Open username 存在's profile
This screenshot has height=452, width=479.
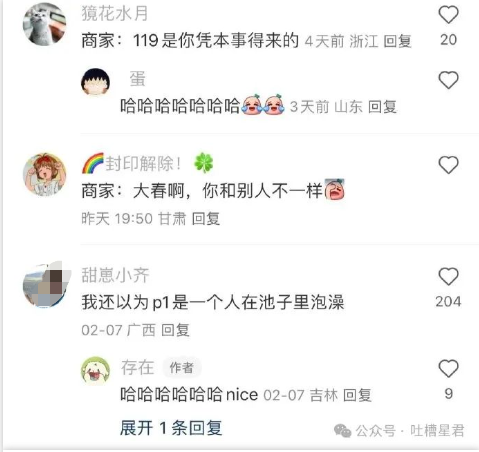(137, 367)
